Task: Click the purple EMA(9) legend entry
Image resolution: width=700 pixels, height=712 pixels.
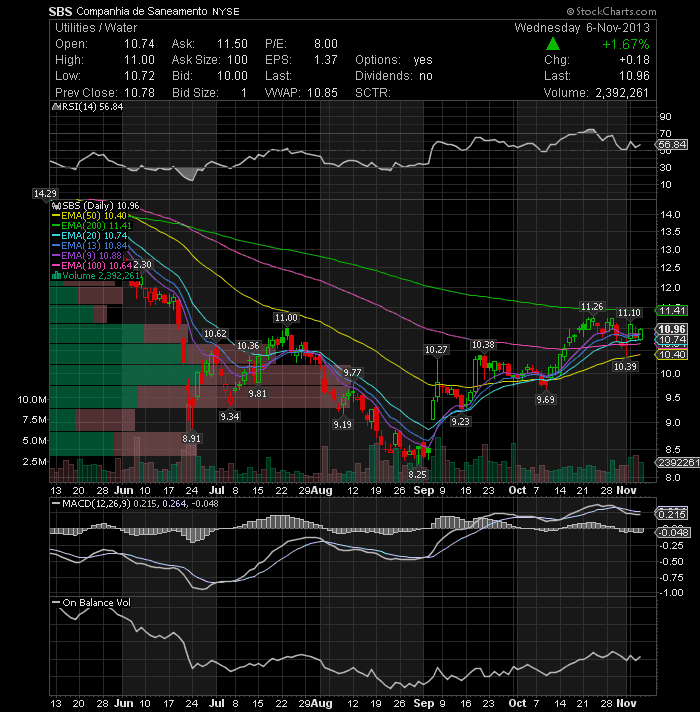Action: coord(87,256)
